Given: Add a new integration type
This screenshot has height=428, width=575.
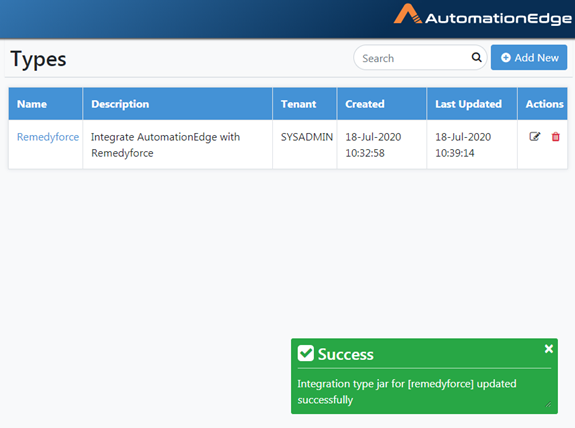Looking at the screenshot, I should [529, 58].
